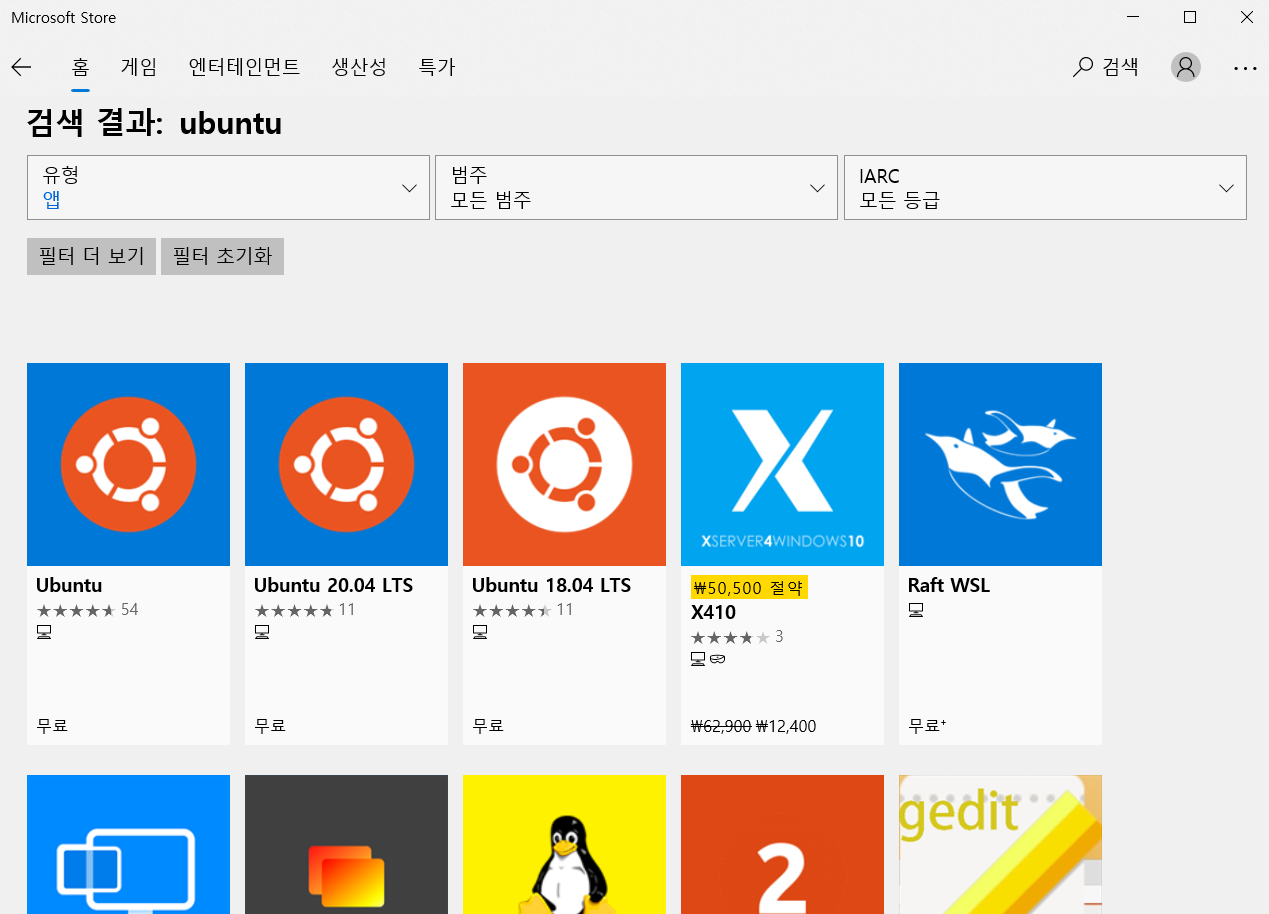Open the Ubuntu app tile image
Image resolution: width=1269 pixels, height=914 pixels.
(128, 464)
